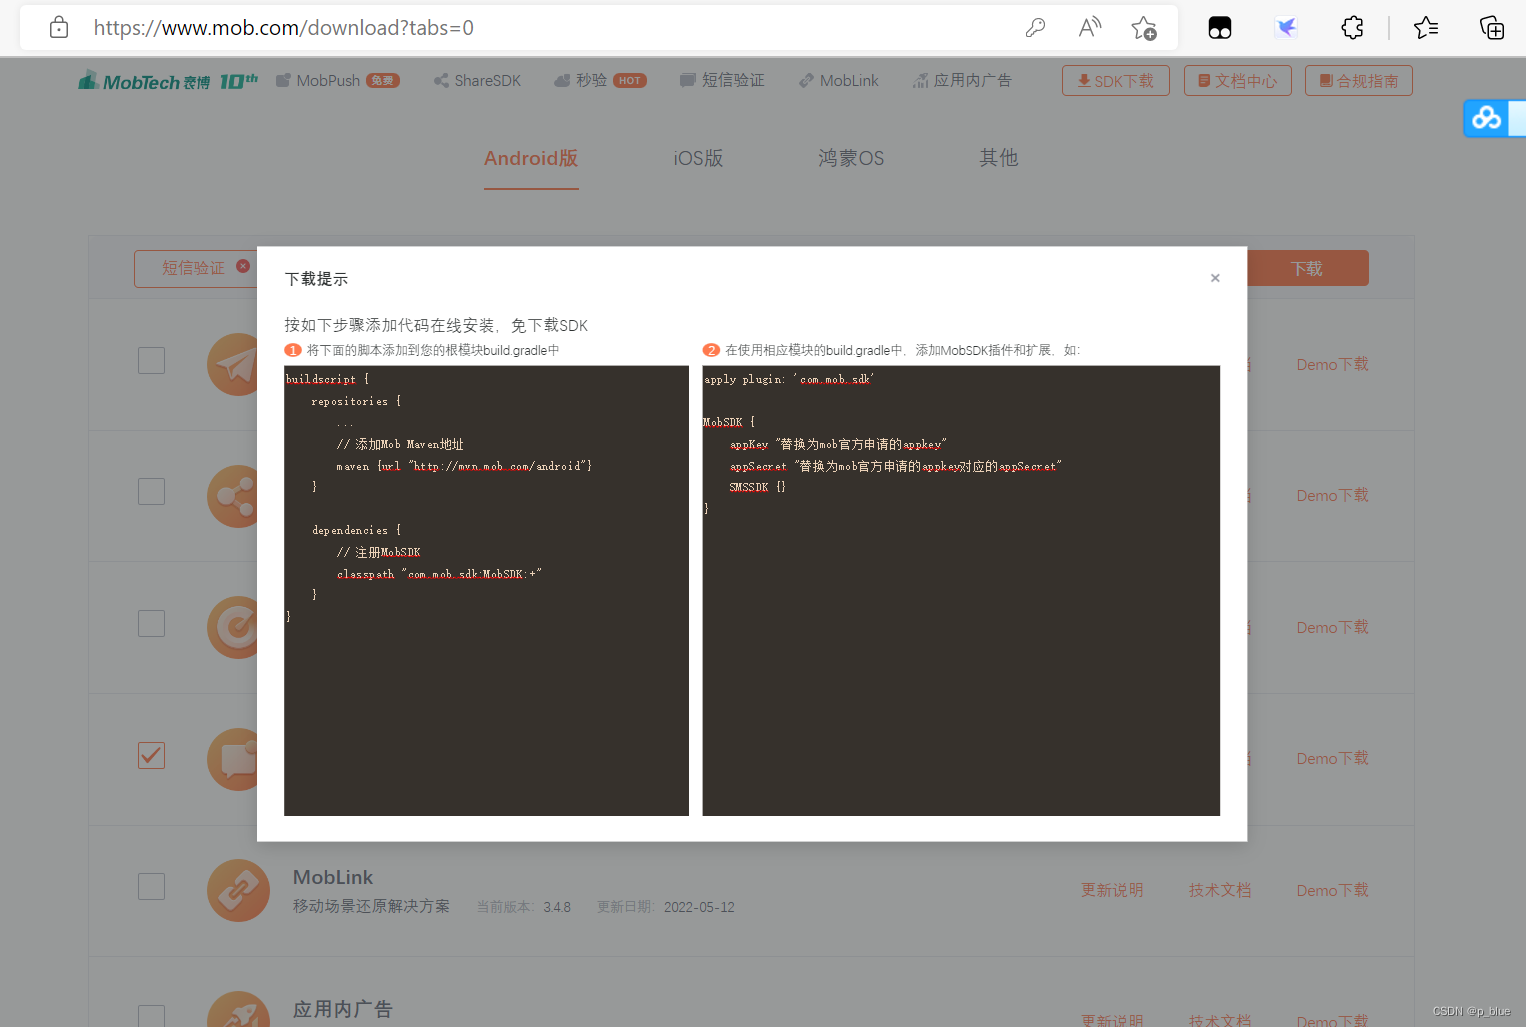The width and height of the screenshot is (1526, 1027).
Task: Click the appSecret line in code
Action: click(895, 466)
